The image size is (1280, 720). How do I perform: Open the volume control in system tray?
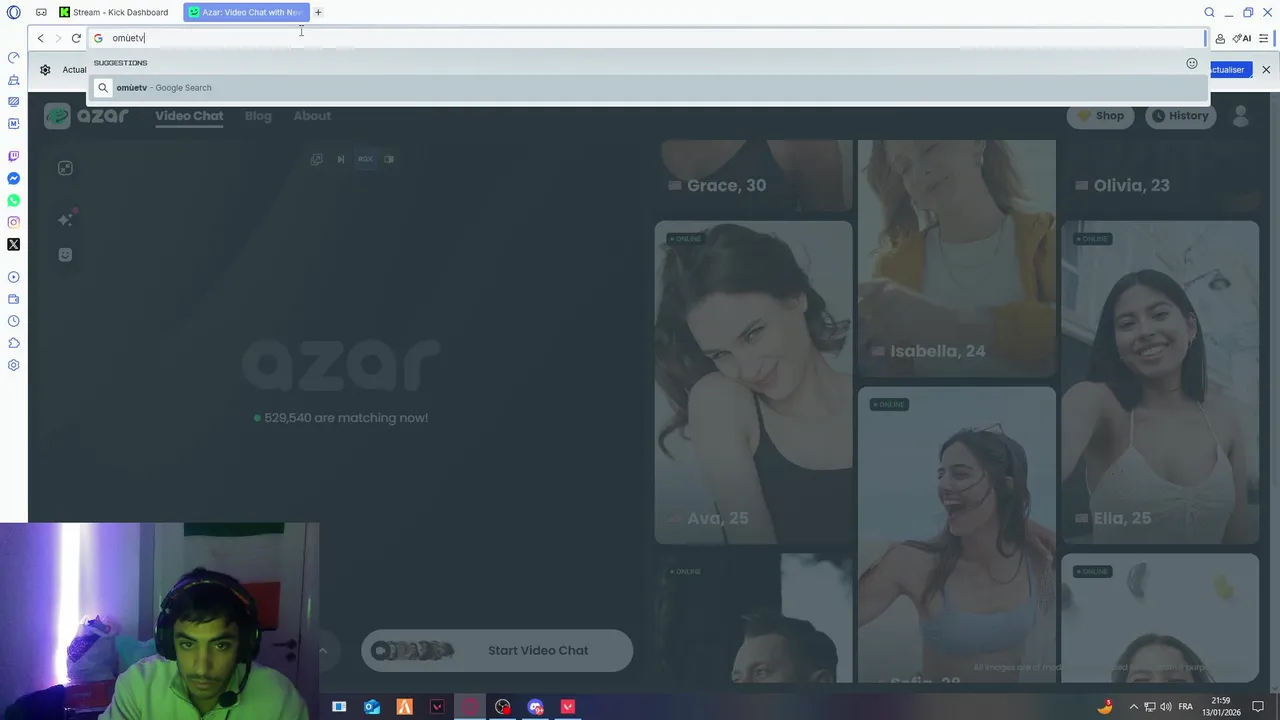point(1166,707)
